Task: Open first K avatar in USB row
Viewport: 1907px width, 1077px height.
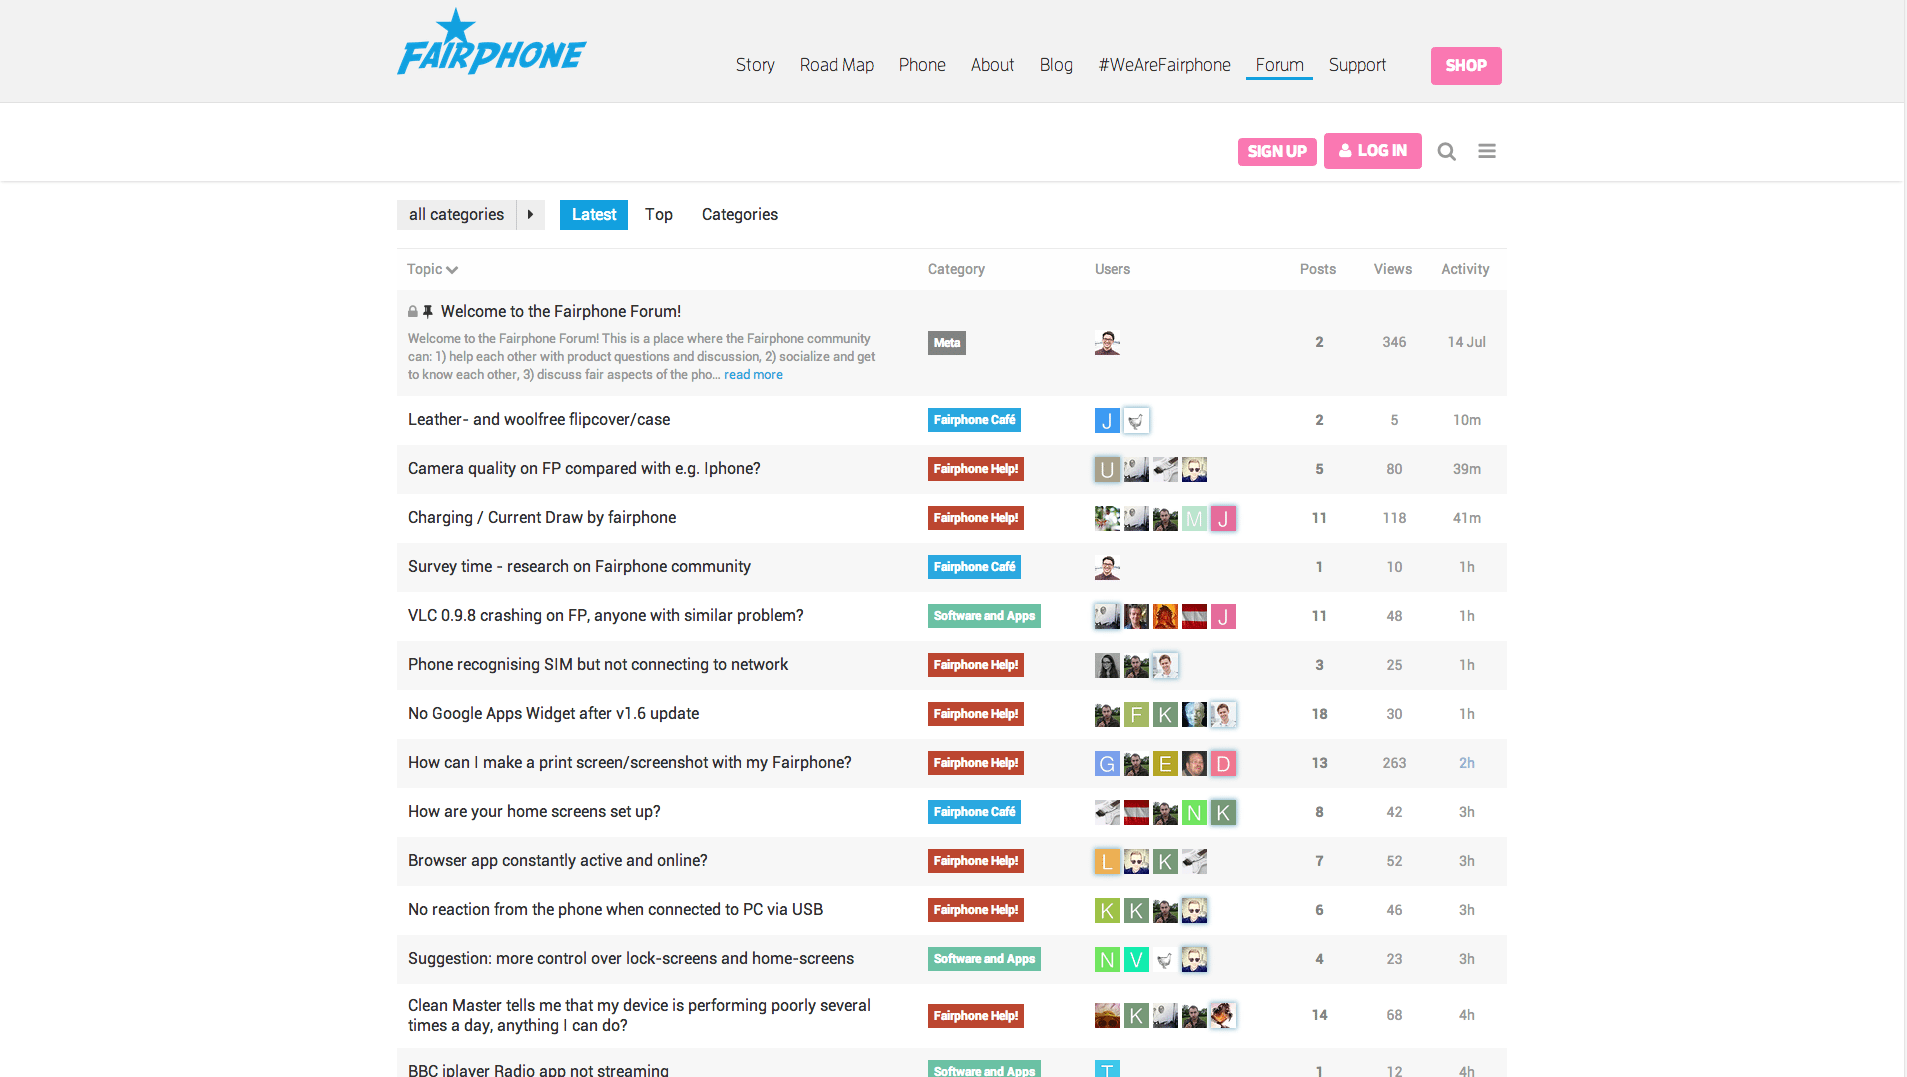Action: 1107,911
